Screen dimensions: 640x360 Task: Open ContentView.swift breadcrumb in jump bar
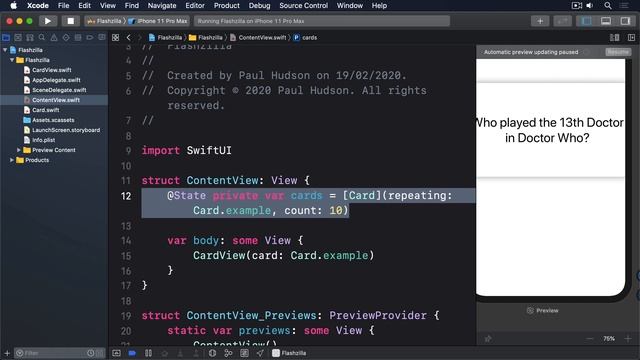pos(258,38)
